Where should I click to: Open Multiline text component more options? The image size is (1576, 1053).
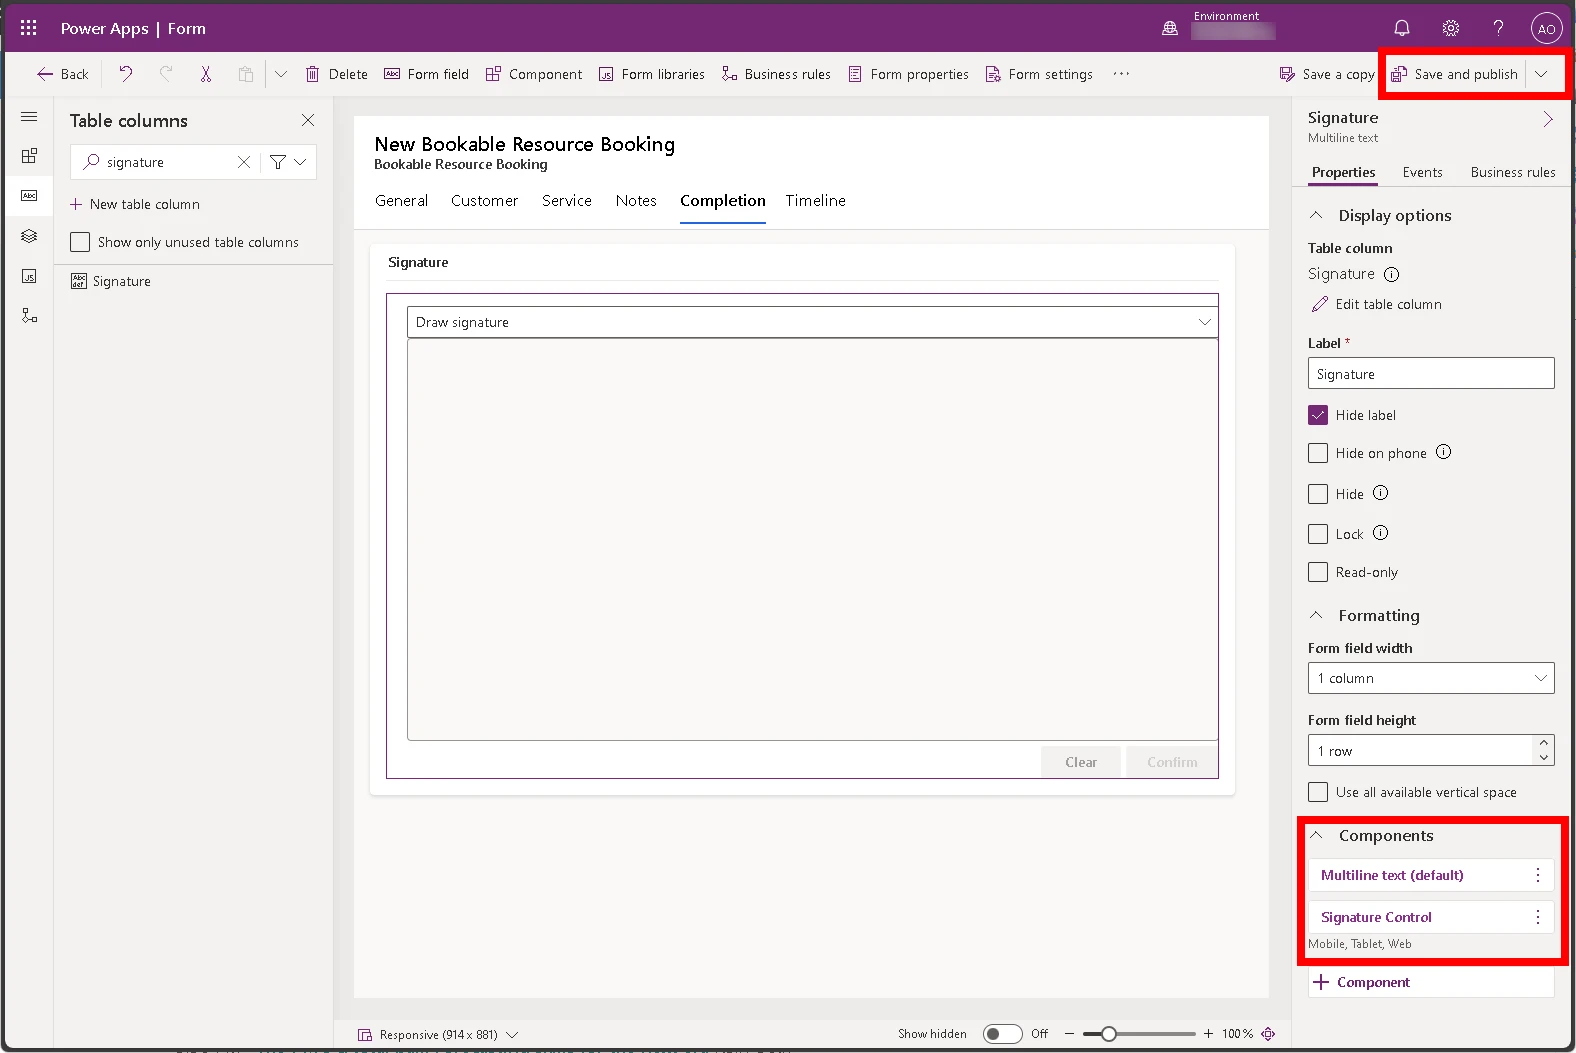[x=1537, y=875]
